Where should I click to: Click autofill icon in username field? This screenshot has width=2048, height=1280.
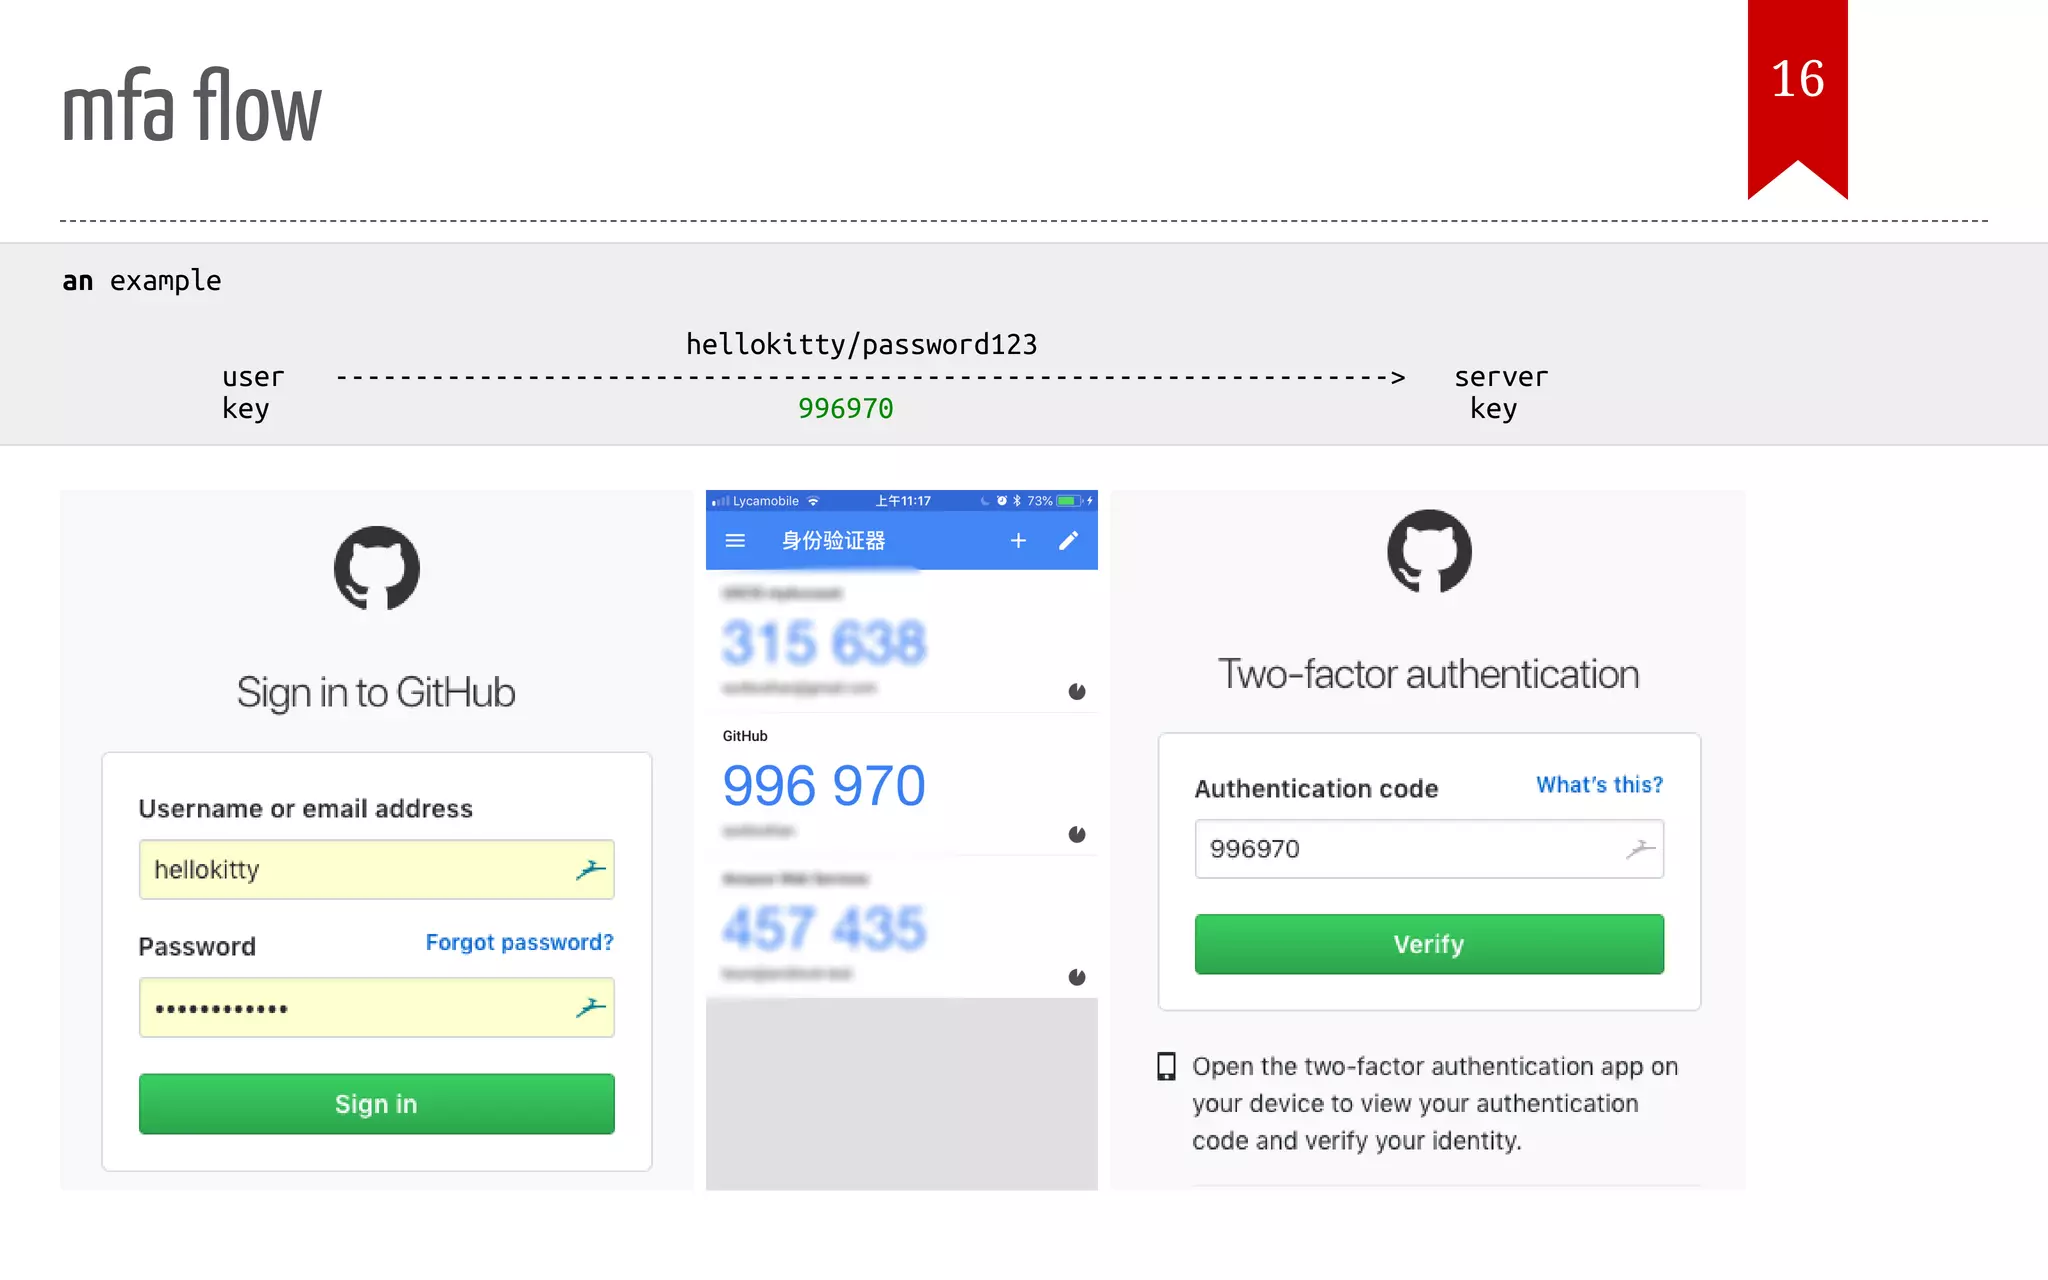pos(590,870)
